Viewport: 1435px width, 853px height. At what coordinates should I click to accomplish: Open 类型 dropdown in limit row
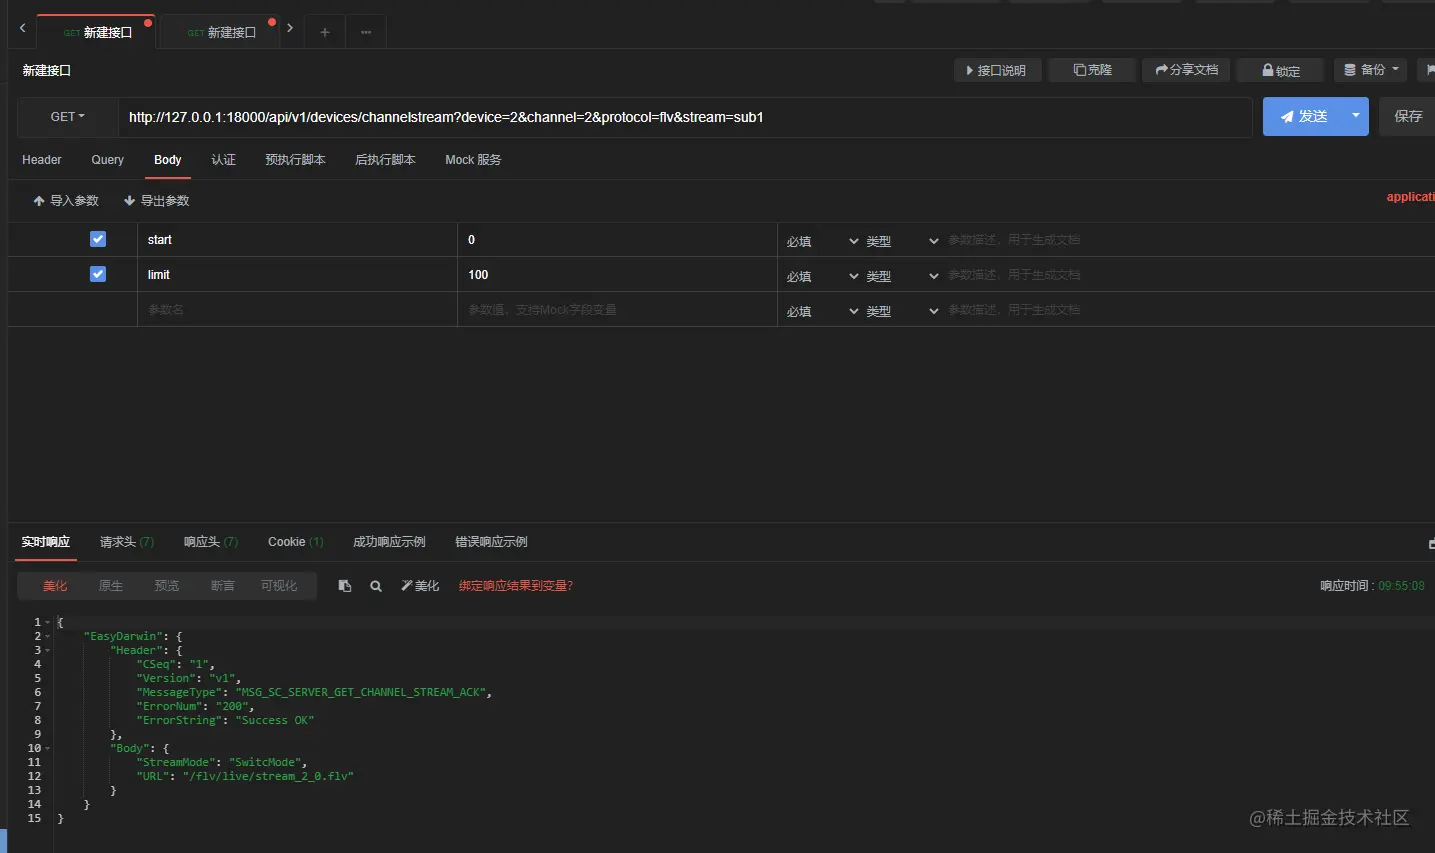pos(902,276)
